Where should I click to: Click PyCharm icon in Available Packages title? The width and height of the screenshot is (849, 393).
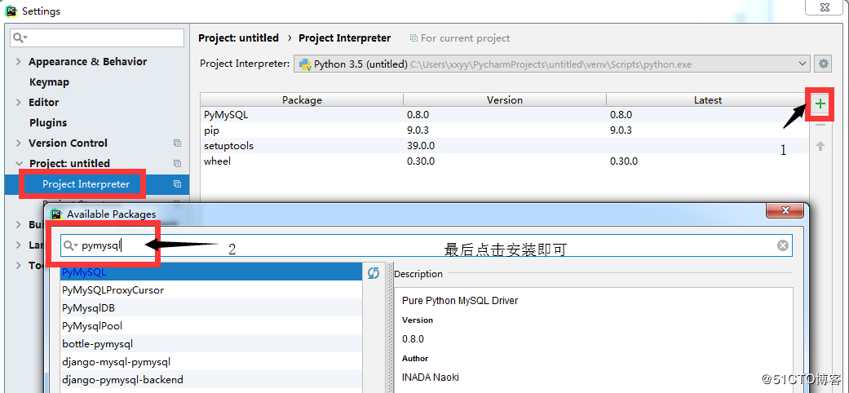click(x=56, y=214)
